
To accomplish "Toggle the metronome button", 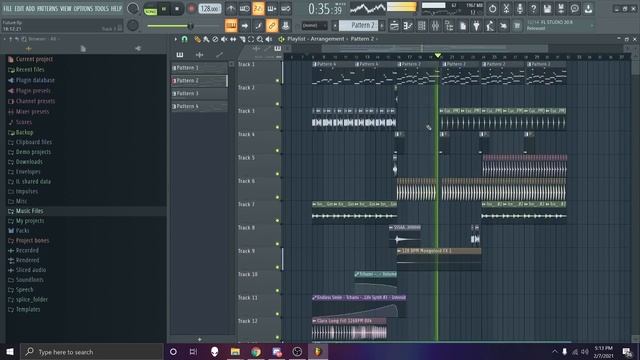I will click(x=231, y=9).
